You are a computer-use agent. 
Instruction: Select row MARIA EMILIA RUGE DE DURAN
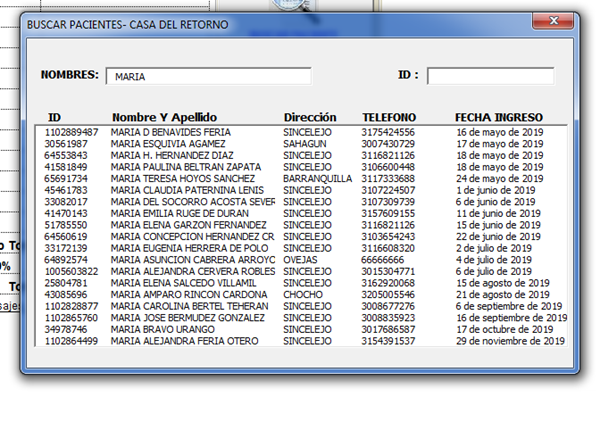pos(301,214)
